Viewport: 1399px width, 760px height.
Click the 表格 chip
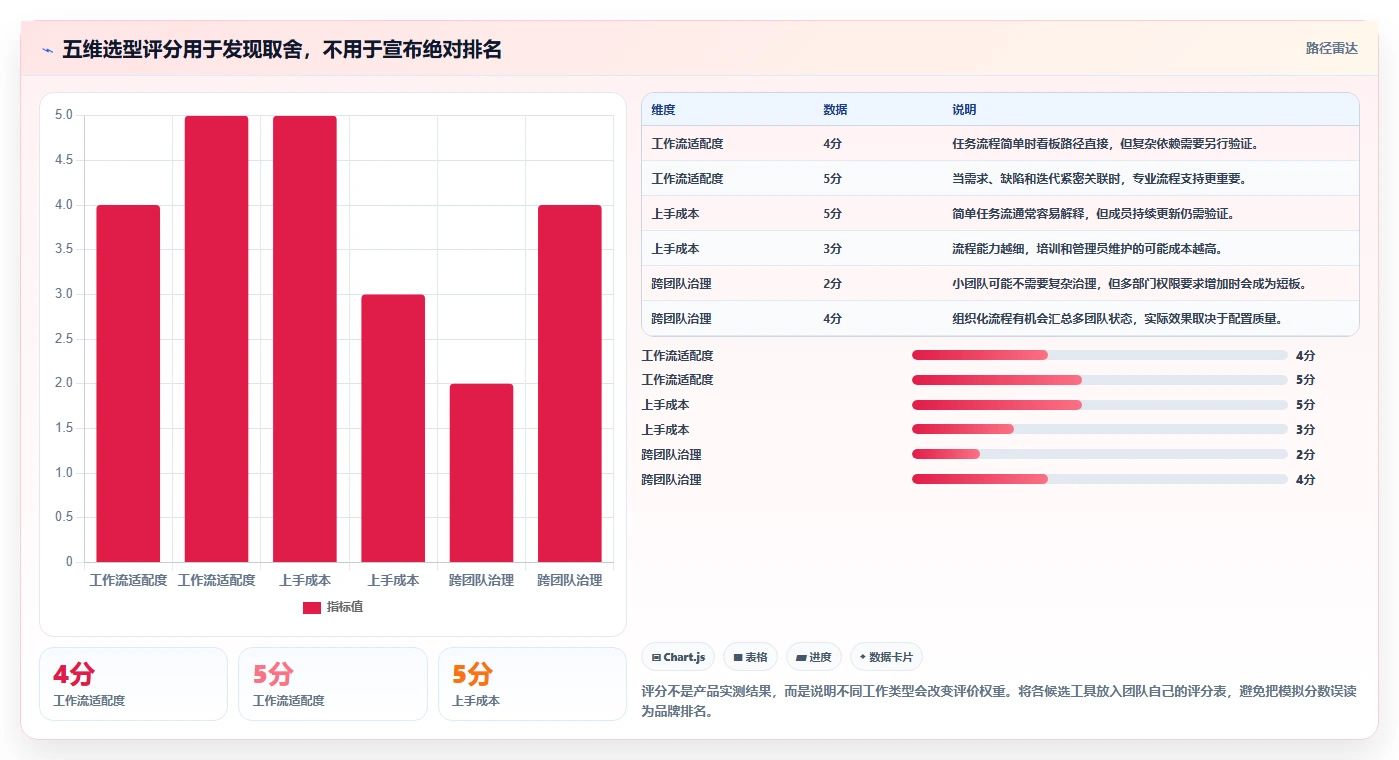click(x=750, y=657)
